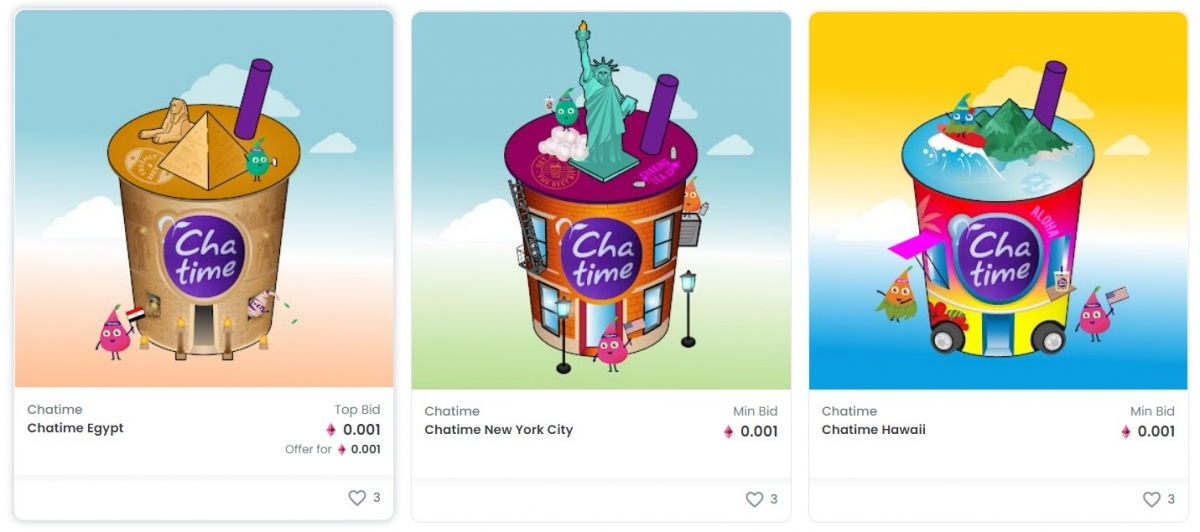The width and height of the screenshot is (1200, 532).
Task: Like the Chatime Egypt NFT with heart
Action: coord(357,498)
